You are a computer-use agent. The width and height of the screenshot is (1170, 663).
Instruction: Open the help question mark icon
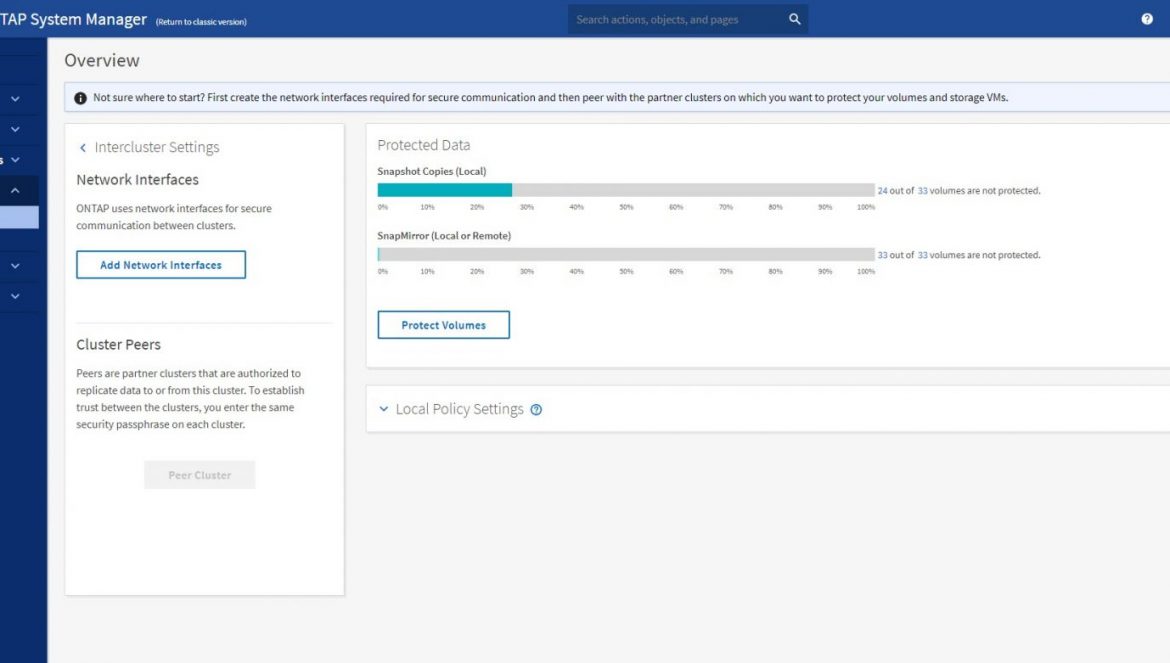coord(1147,19)
